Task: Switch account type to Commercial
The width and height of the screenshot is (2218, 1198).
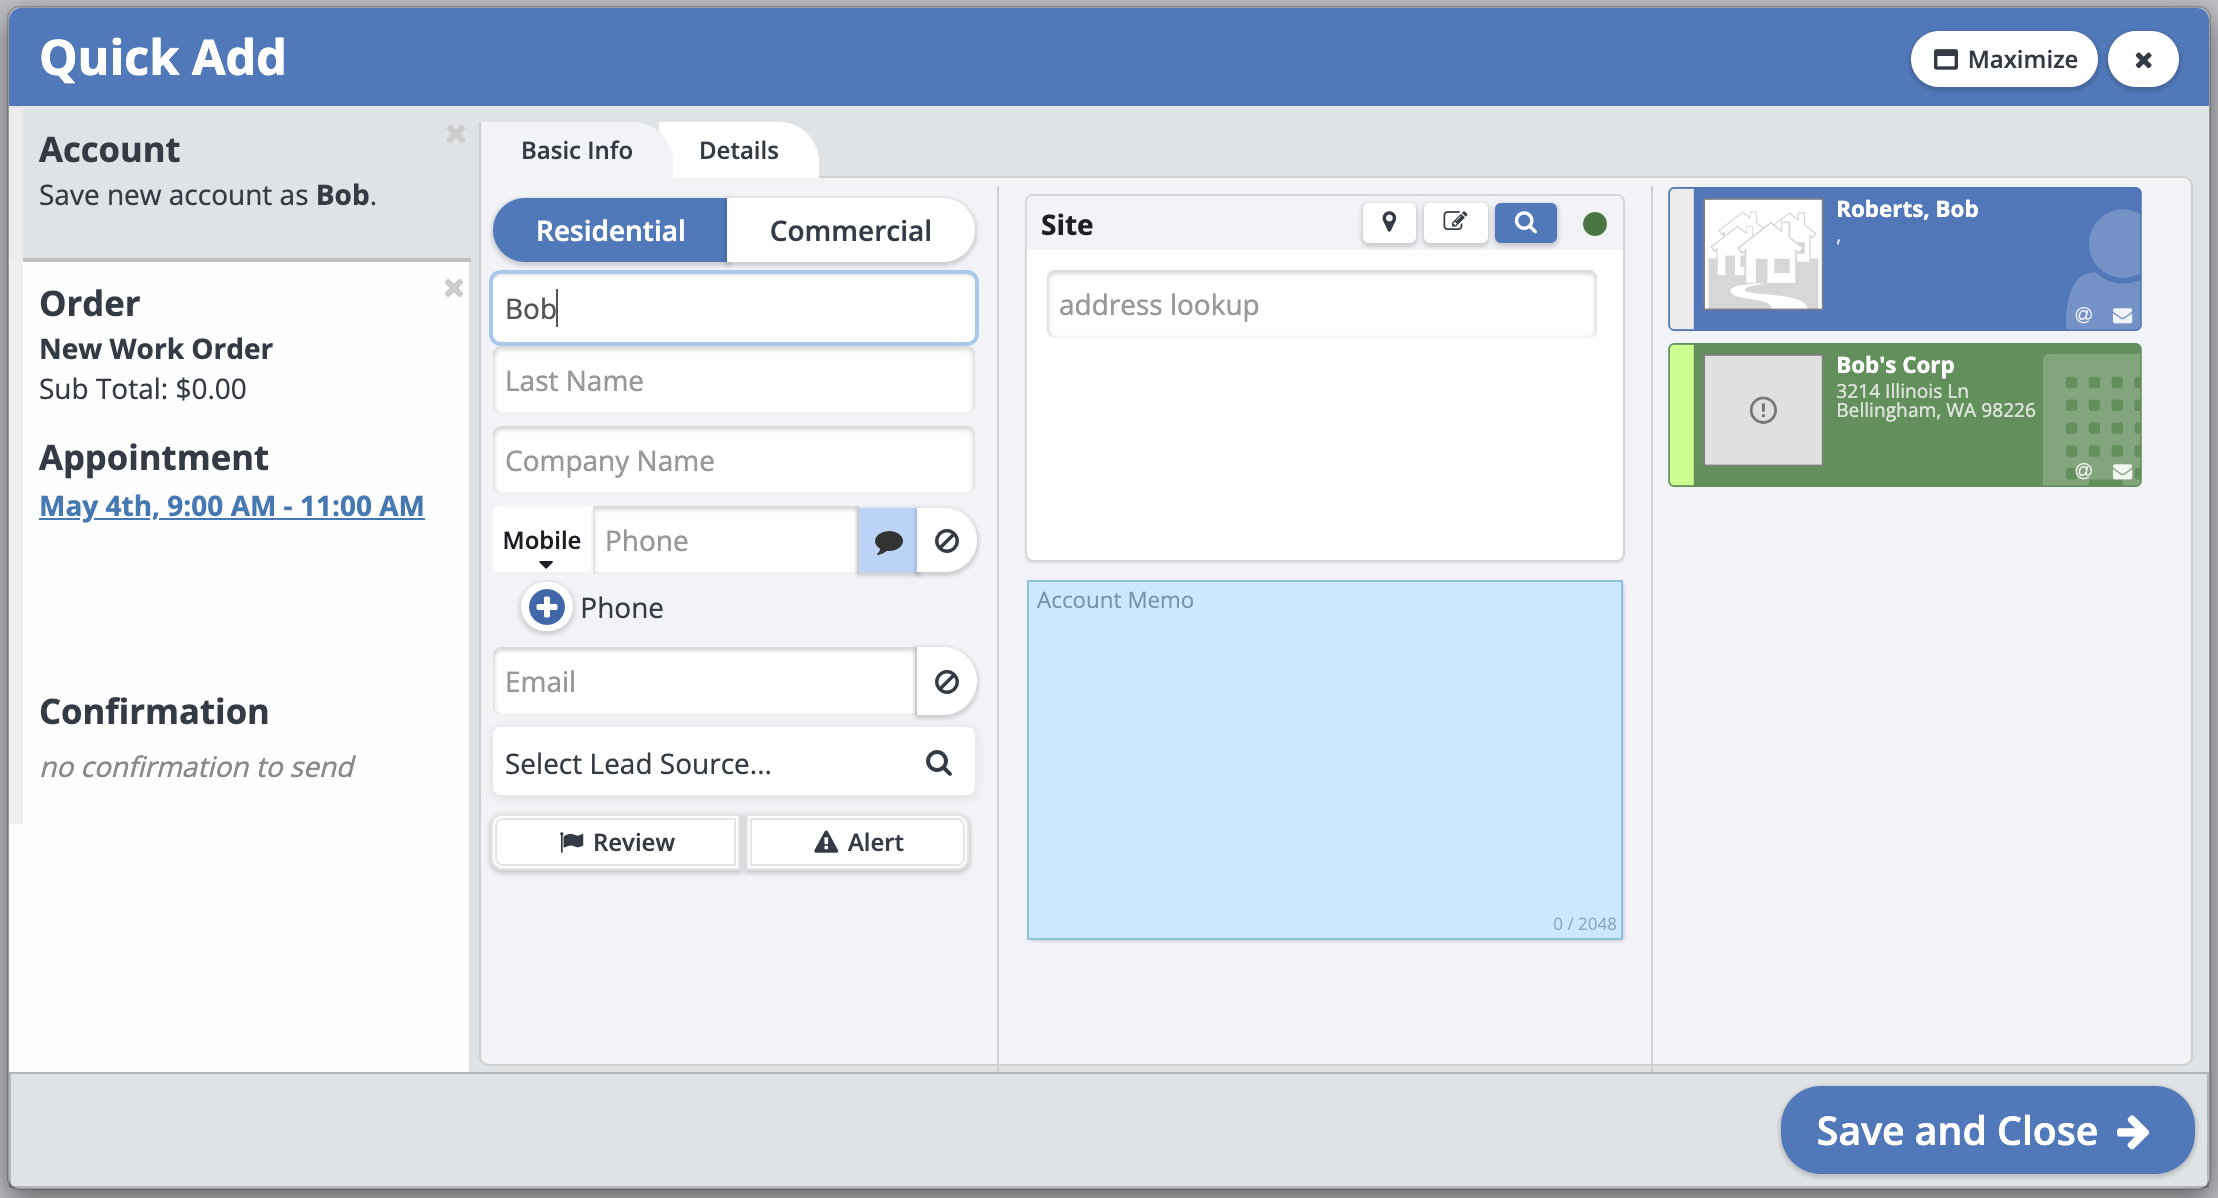Action: coord(850,231)
